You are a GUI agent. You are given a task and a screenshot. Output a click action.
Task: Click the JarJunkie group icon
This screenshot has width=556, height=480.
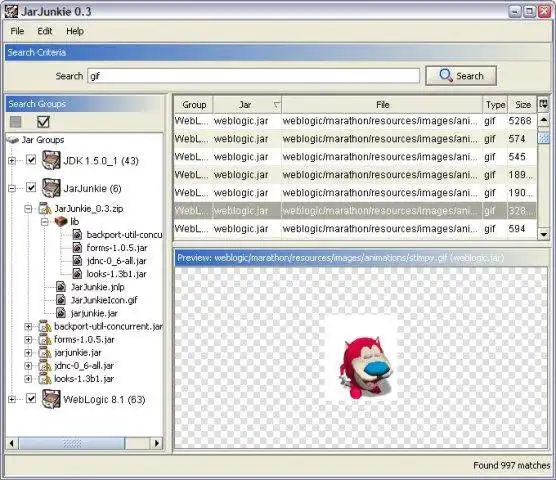click(51, 188)
